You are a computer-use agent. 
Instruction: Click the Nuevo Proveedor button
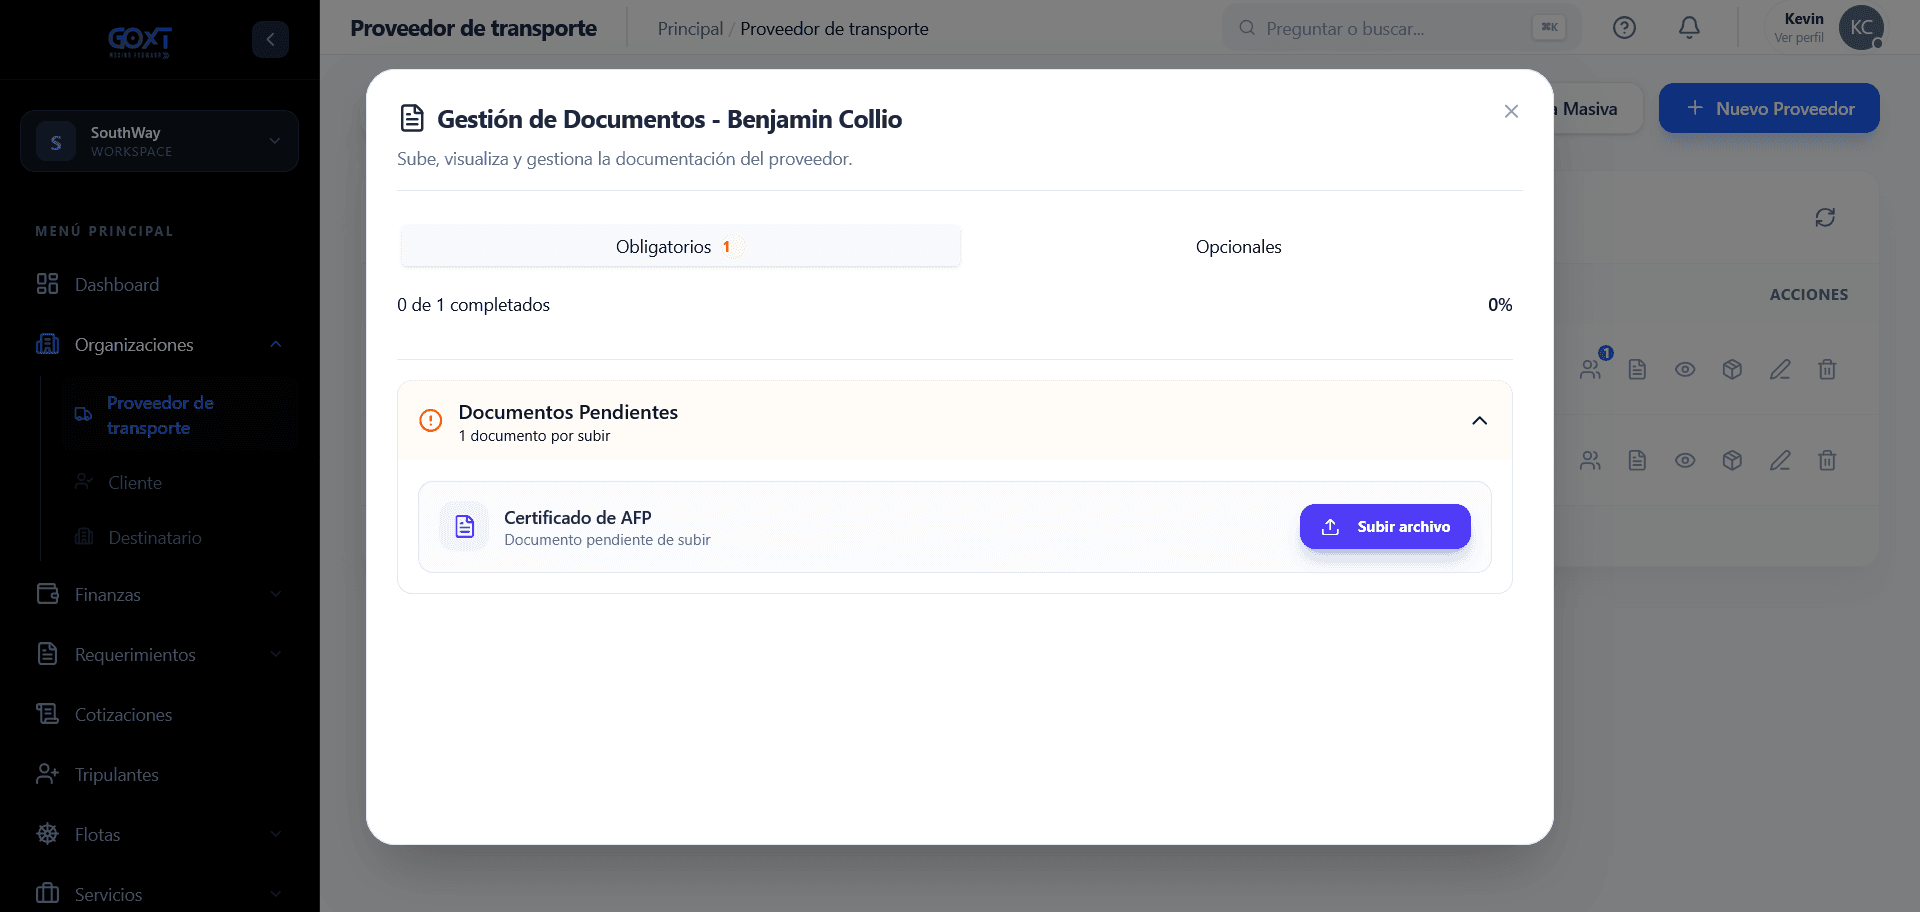[1769, 108]
